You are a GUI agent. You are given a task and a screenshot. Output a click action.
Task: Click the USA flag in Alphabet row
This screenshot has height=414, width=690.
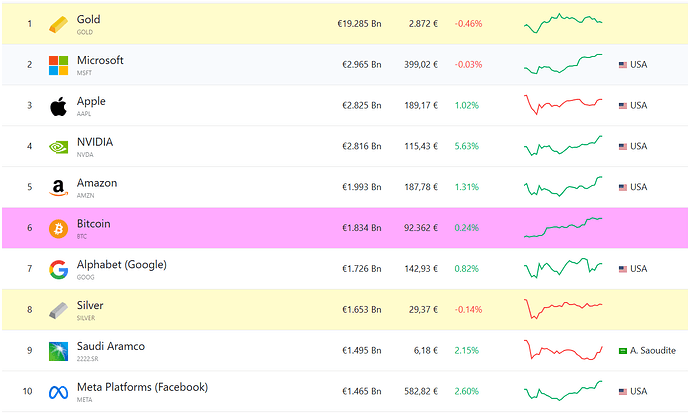pos(623,269)
